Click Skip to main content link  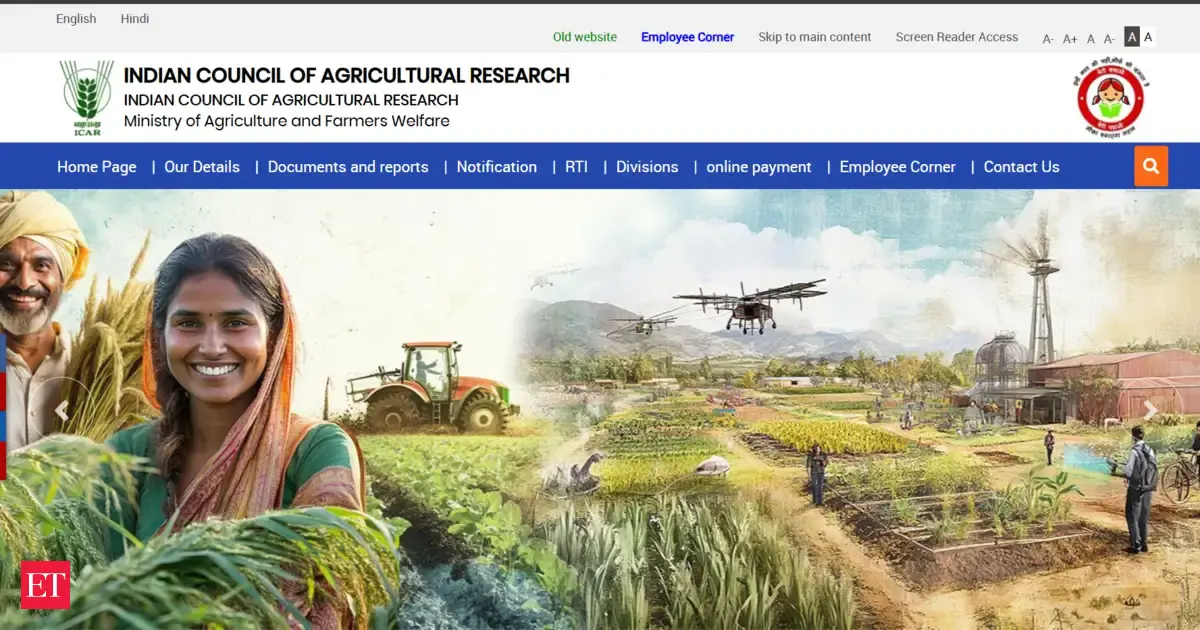[815, 37]
